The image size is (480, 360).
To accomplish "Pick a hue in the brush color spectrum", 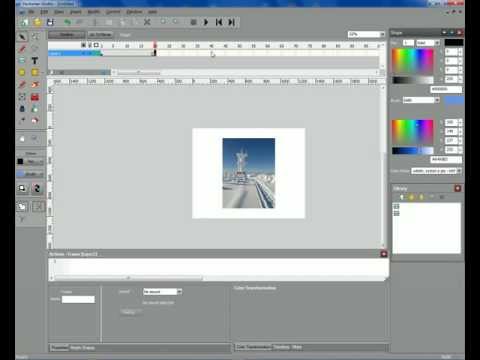I will [x=412, y=132].
